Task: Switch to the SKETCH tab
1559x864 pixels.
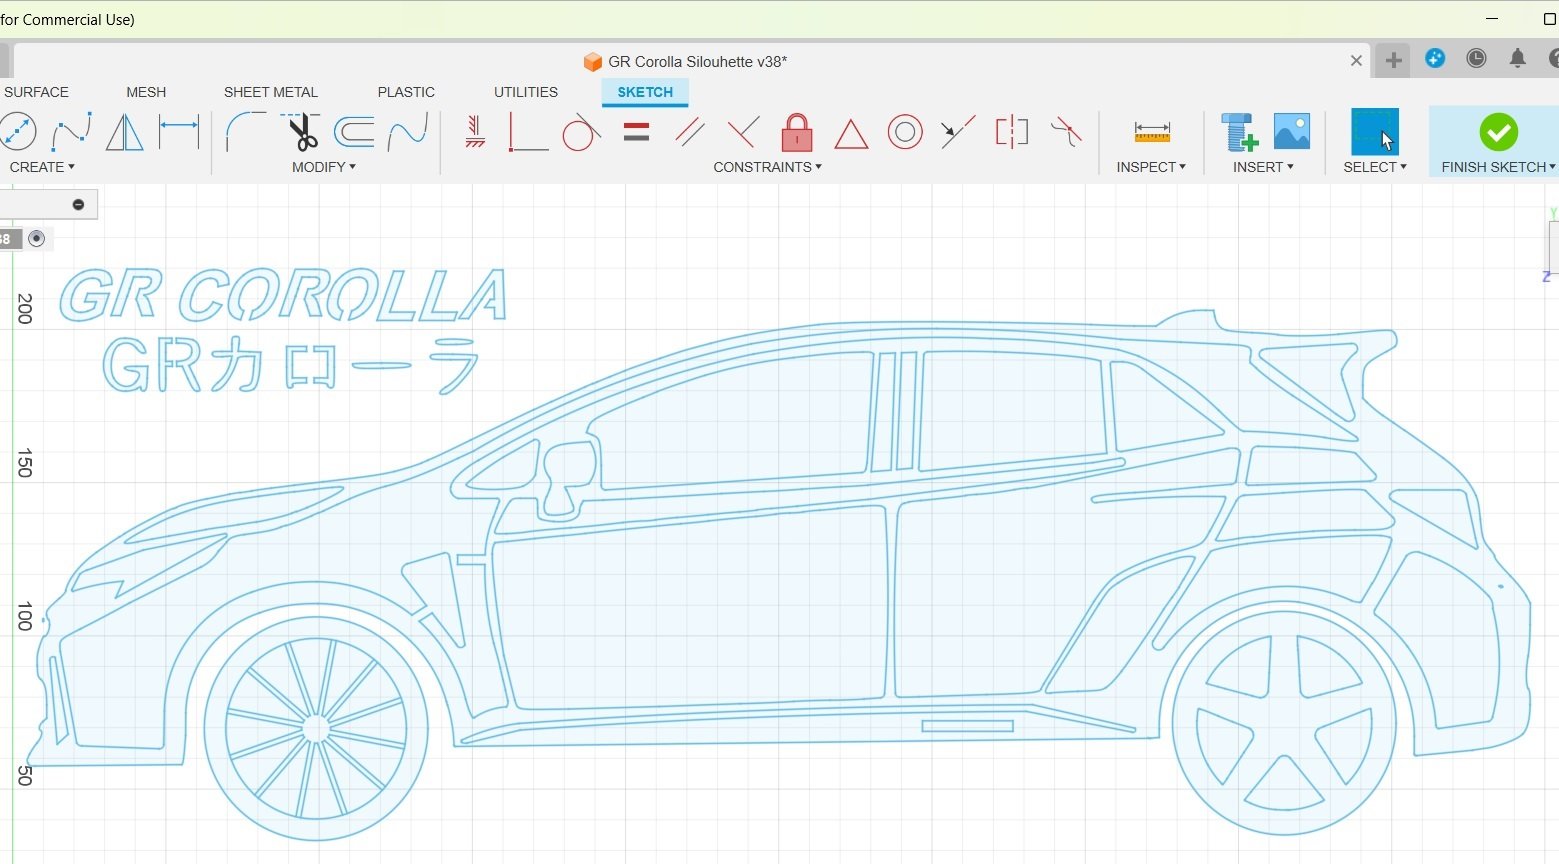Action: 645,92
